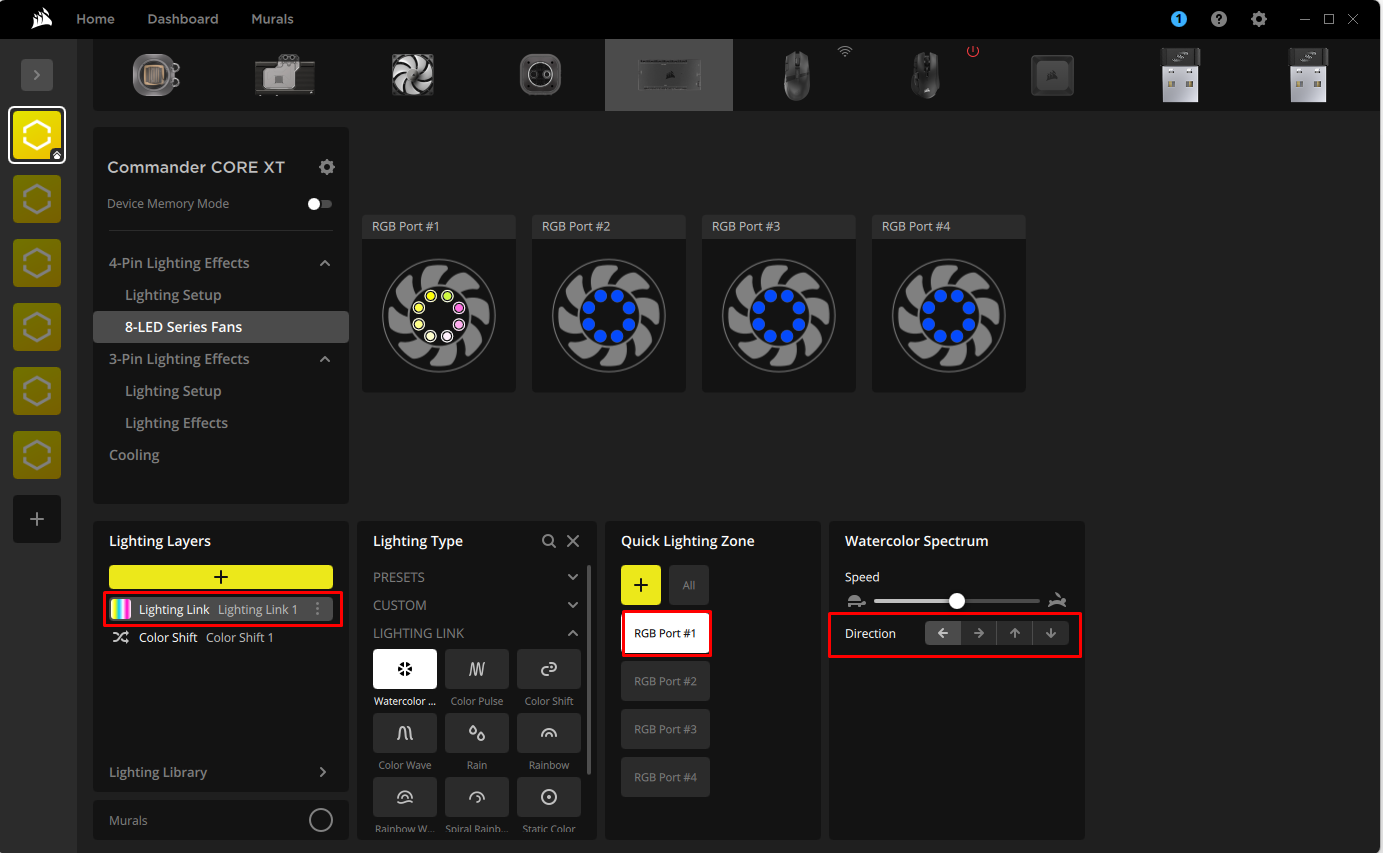Select the wireless mouse device icon

797,75
